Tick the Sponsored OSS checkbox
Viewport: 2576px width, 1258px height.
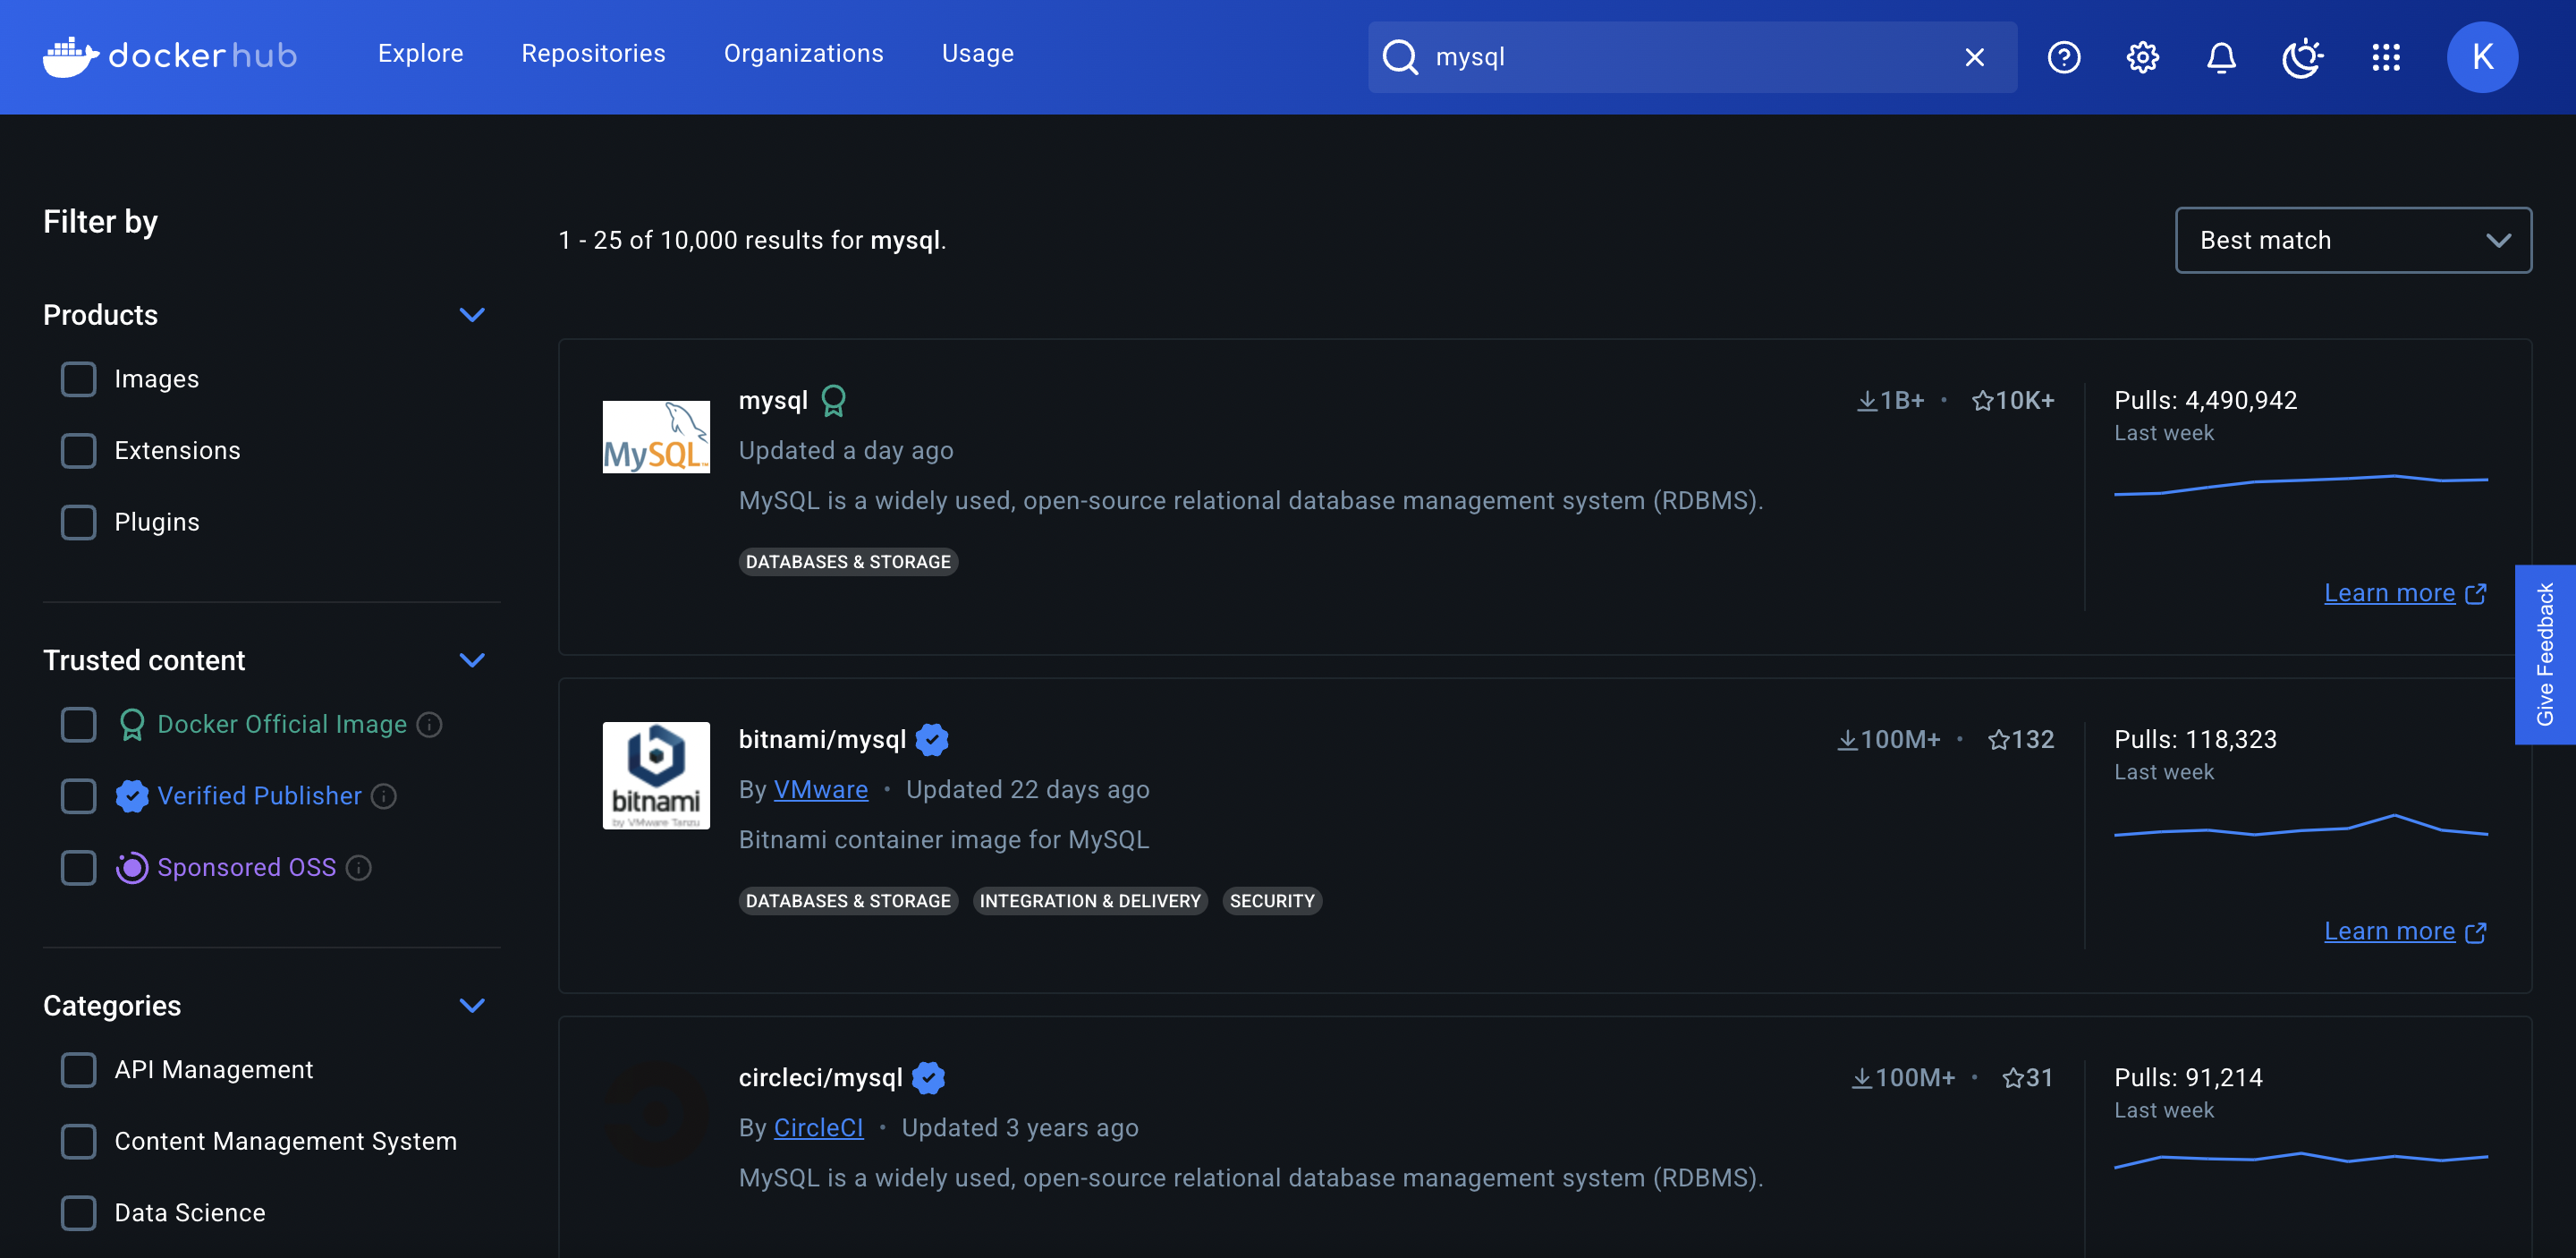78,867
